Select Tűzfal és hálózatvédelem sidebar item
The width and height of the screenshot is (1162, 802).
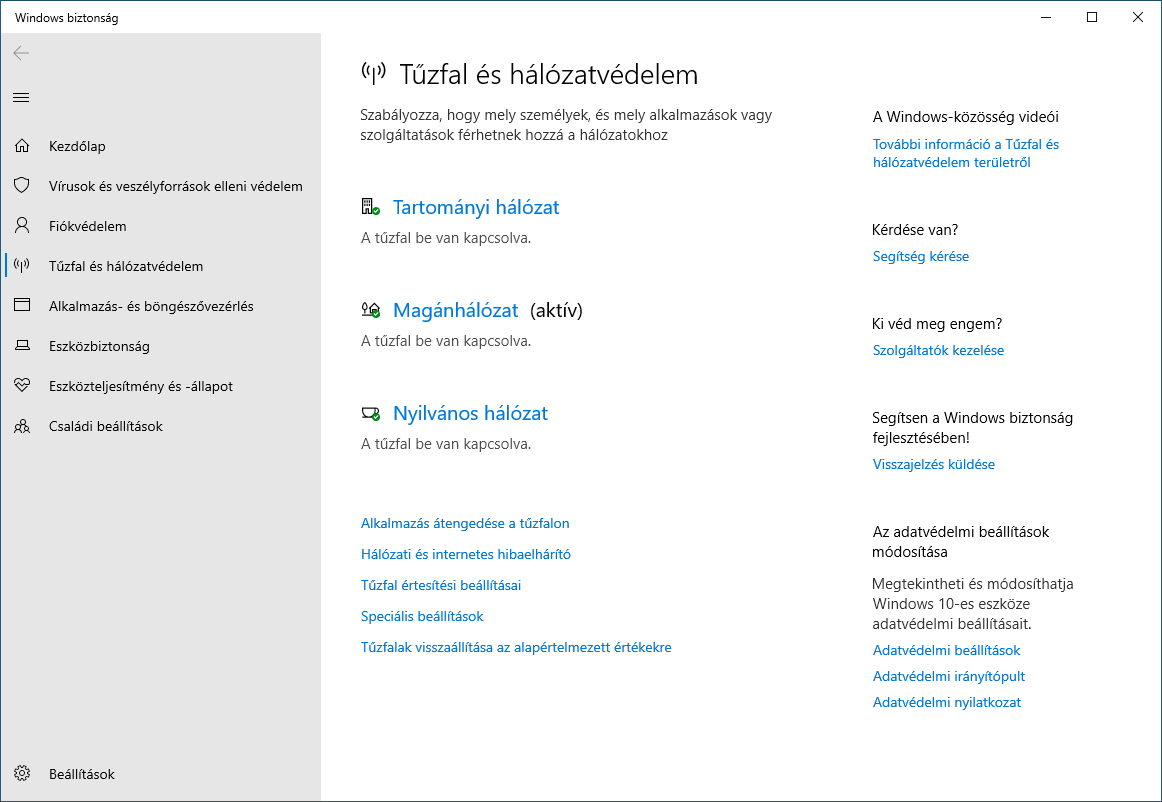tap(126, 266)
